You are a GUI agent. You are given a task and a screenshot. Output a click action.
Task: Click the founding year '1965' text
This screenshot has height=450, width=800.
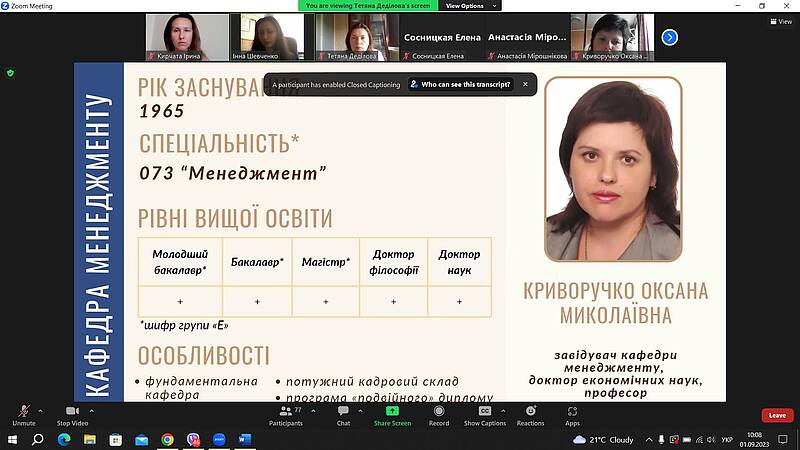click(x=162, y=111)
